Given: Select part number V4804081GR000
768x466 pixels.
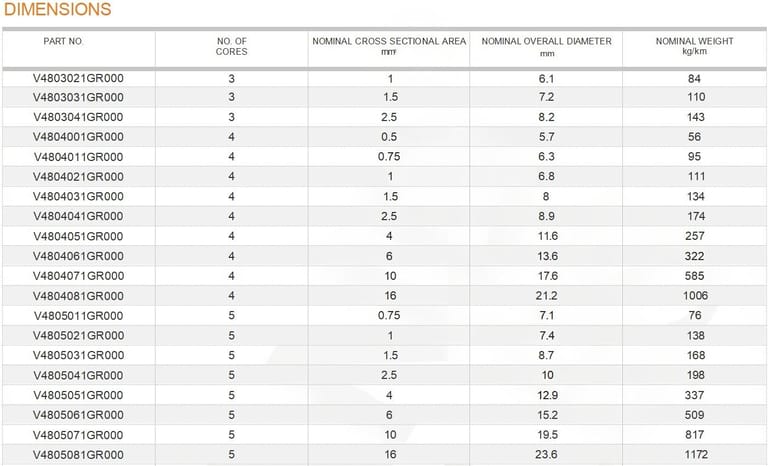Looking at the screenshot, I should [x=79, y=296].
